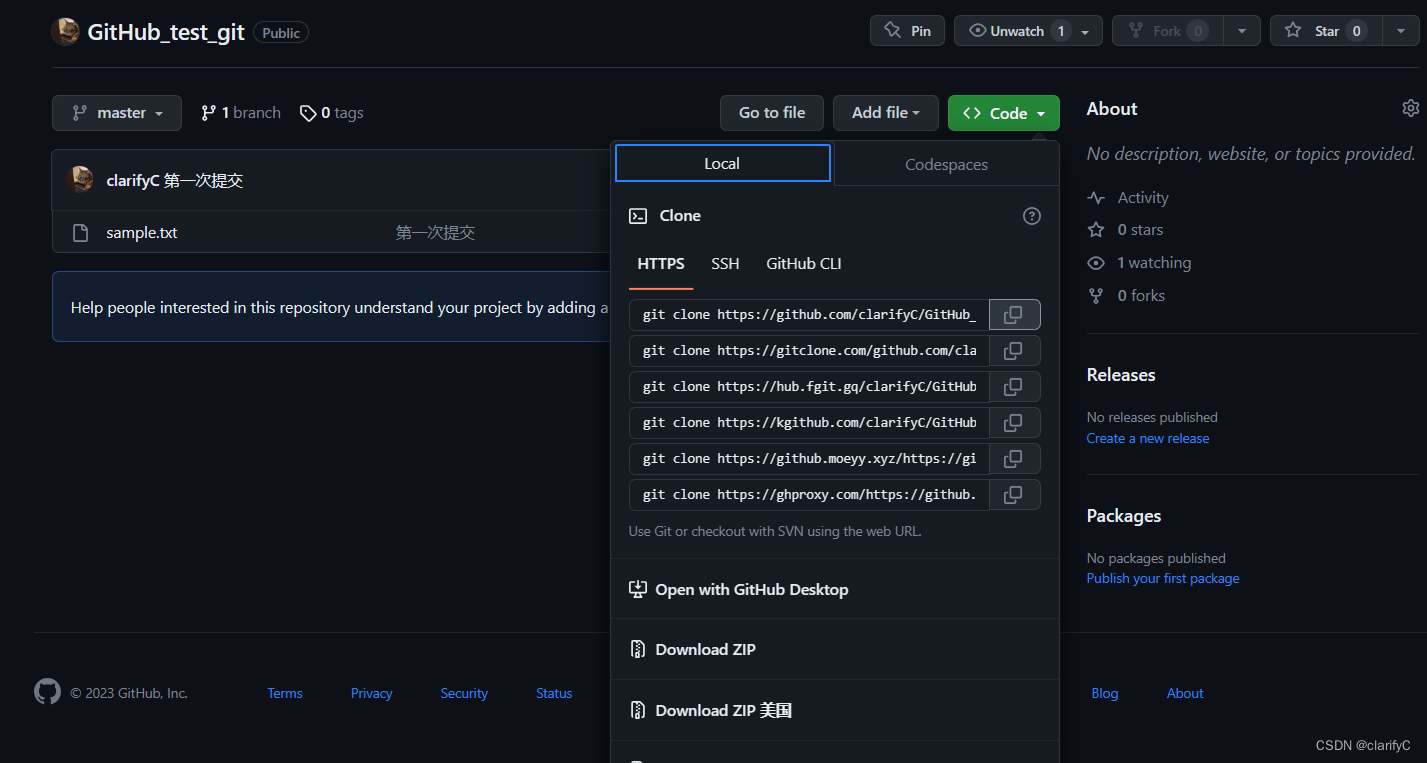Viewport: 1427px width, 763px height.
Task: Open the Terms footer link
Action: pos(285,694)
